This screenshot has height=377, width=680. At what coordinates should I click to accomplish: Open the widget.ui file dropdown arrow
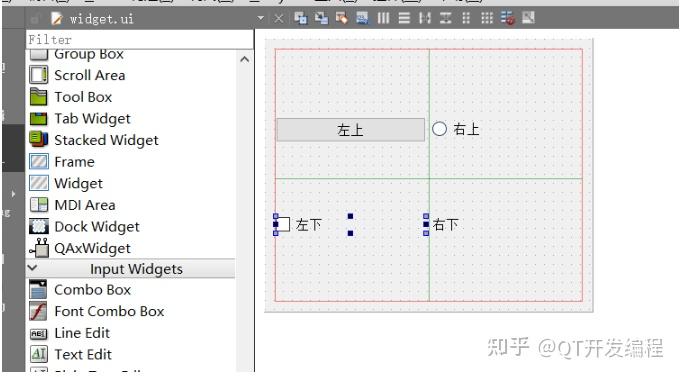point(261,18)
